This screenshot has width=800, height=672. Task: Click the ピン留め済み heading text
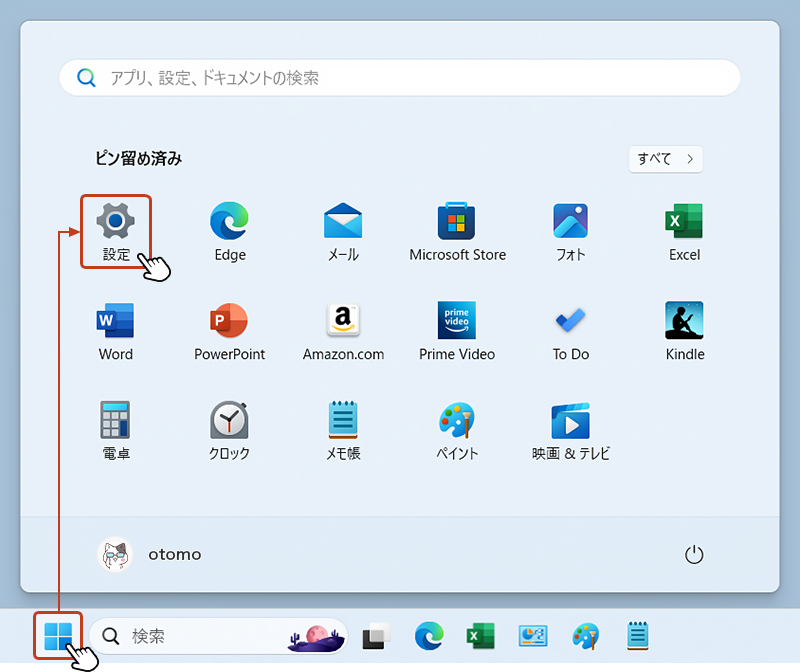coord(138,158)
